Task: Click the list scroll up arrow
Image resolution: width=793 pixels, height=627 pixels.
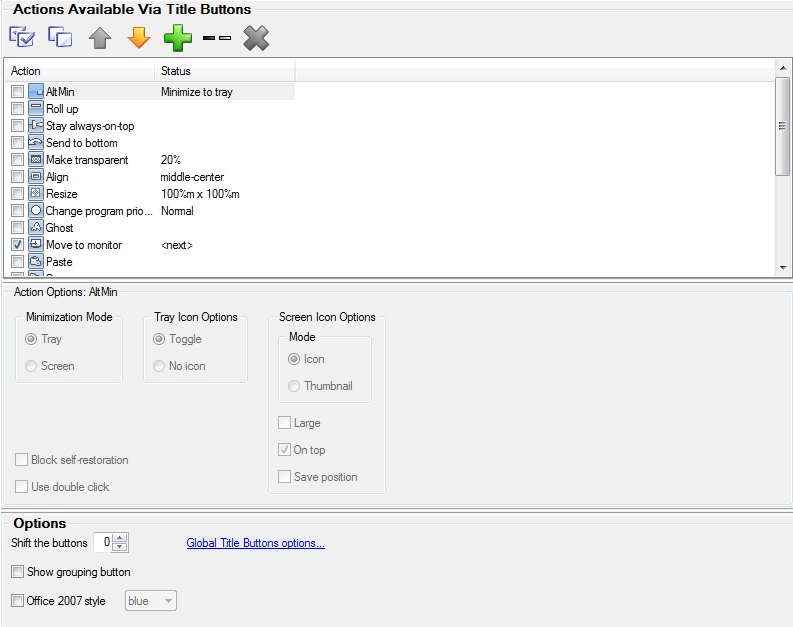Action: pos(783,68)
